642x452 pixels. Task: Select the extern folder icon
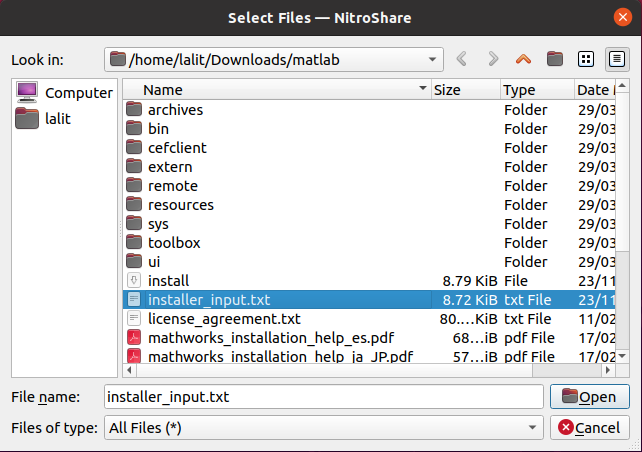coord(134,166)
